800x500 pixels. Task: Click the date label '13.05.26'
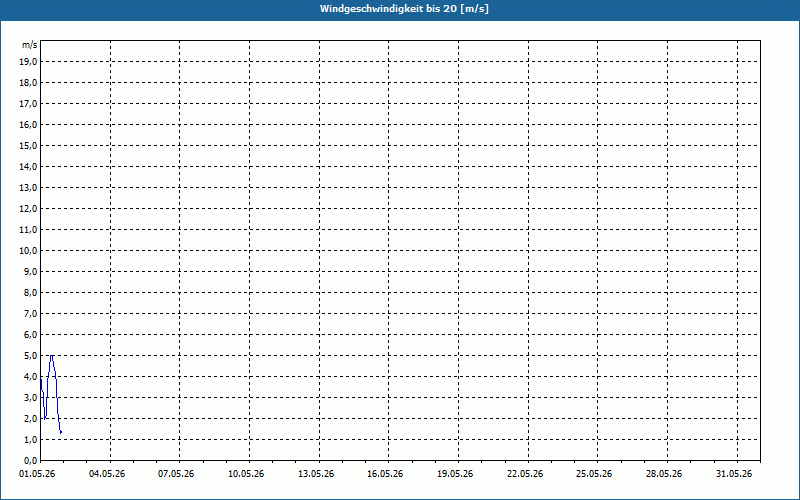316,474
